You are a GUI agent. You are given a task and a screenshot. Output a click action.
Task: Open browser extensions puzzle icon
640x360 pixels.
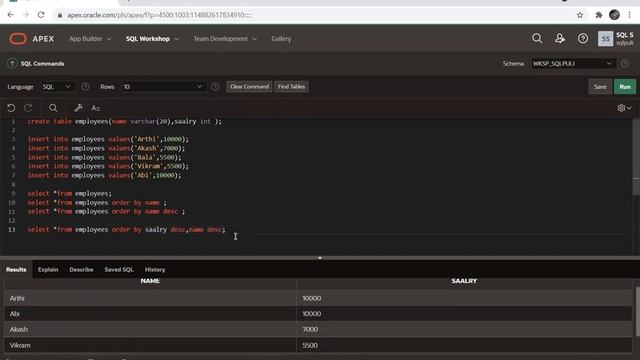[599, 15]
